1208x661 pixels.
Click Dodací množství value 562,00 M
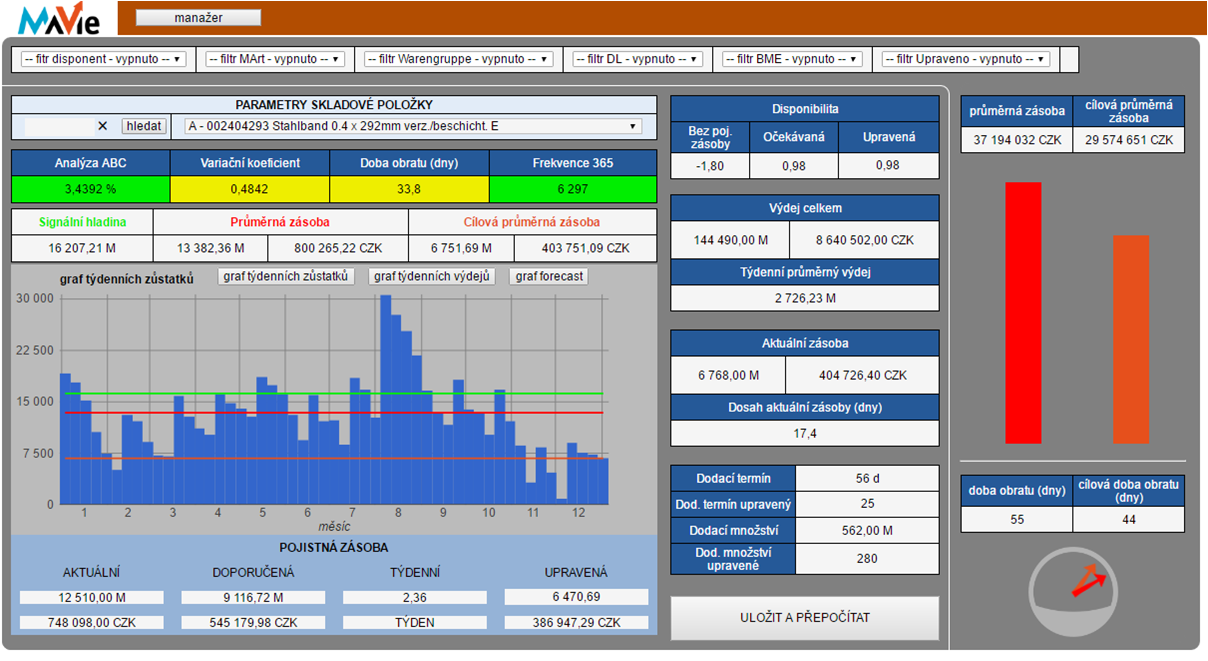pos(868,531)
